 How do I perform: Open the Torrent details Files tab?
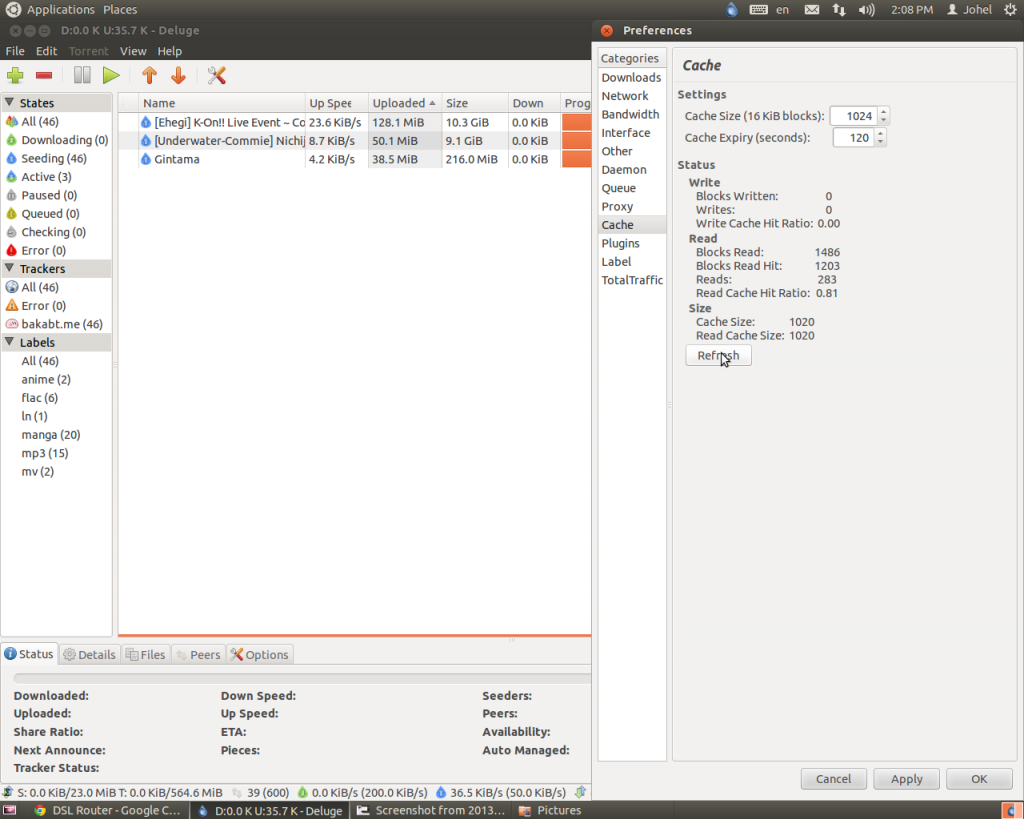point(146,655)
